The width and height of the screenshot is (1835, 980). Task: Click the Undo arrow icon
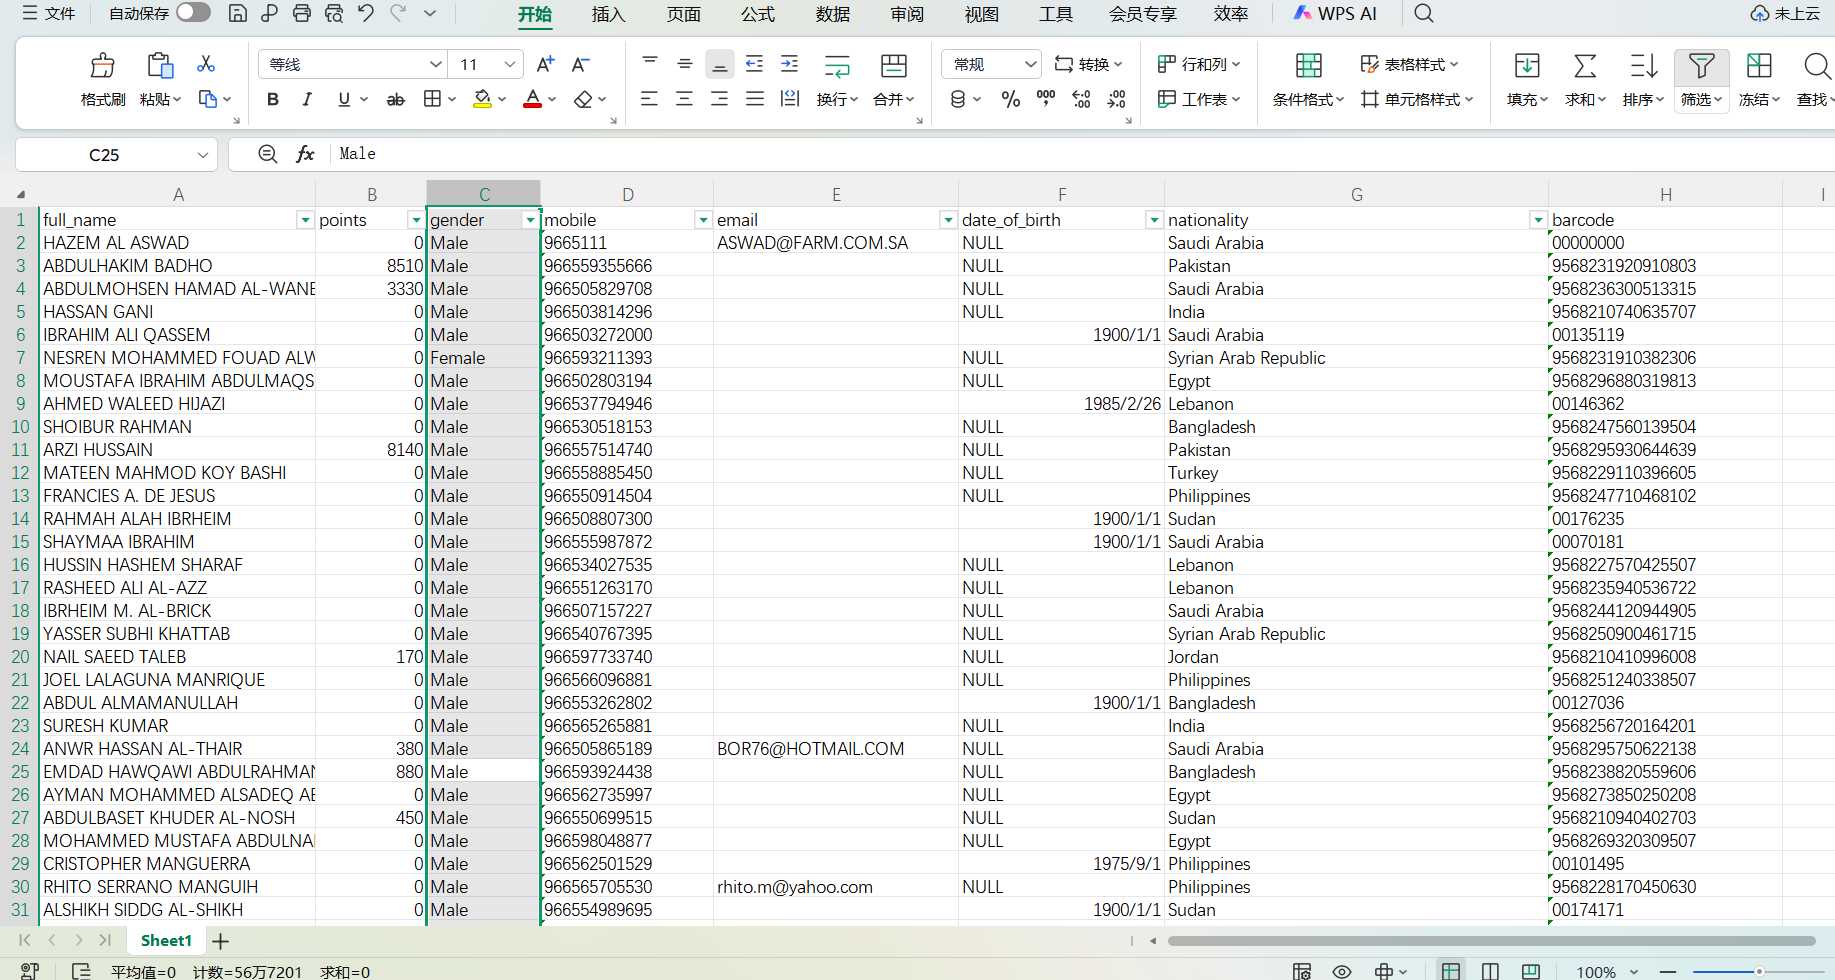click(x=366, y=13)
